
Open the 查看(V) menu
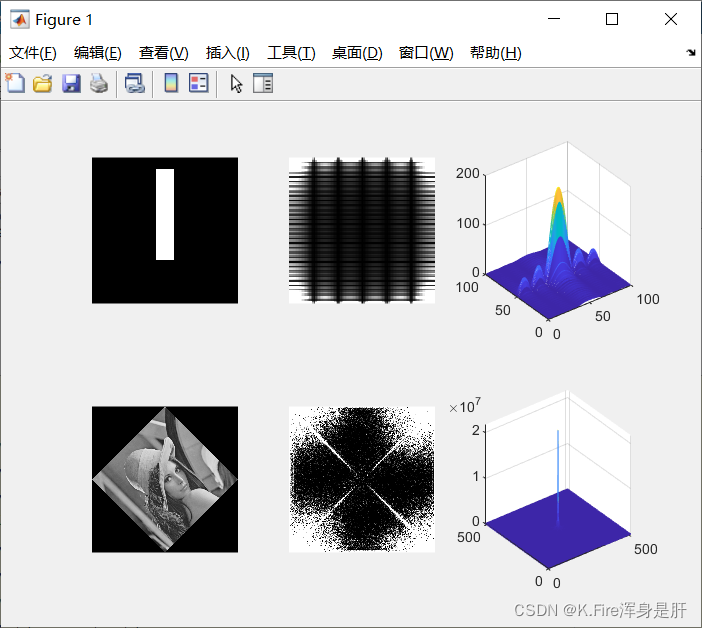click(163, 53)
